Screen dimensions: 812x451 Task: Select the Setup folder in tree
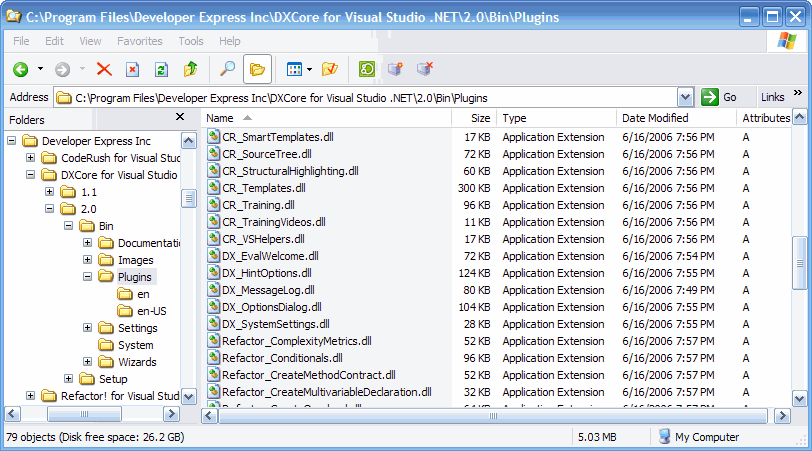pos(113,379)
